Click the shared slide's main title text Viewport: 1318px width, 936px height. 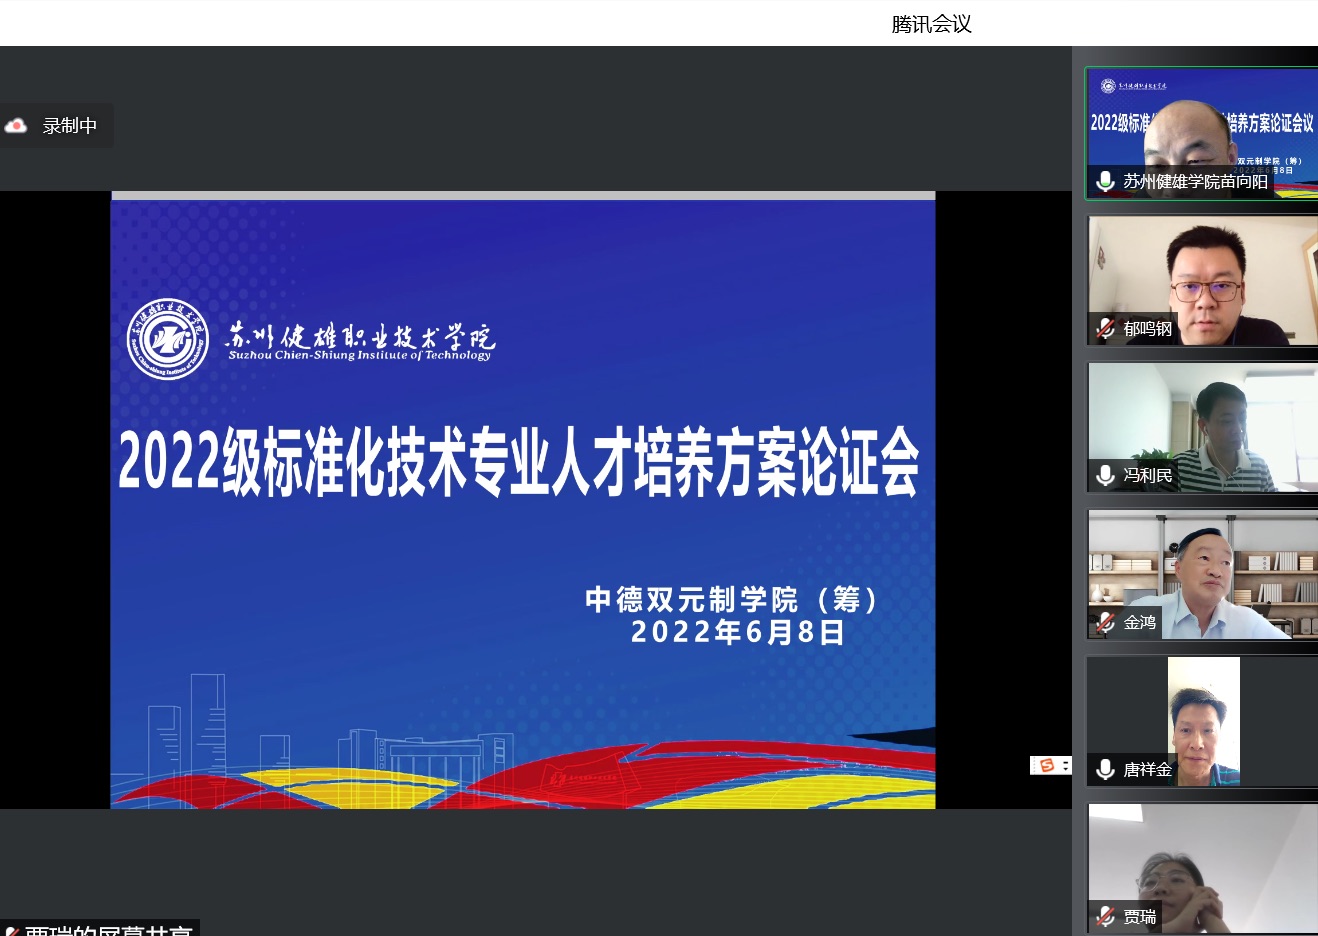518,462
